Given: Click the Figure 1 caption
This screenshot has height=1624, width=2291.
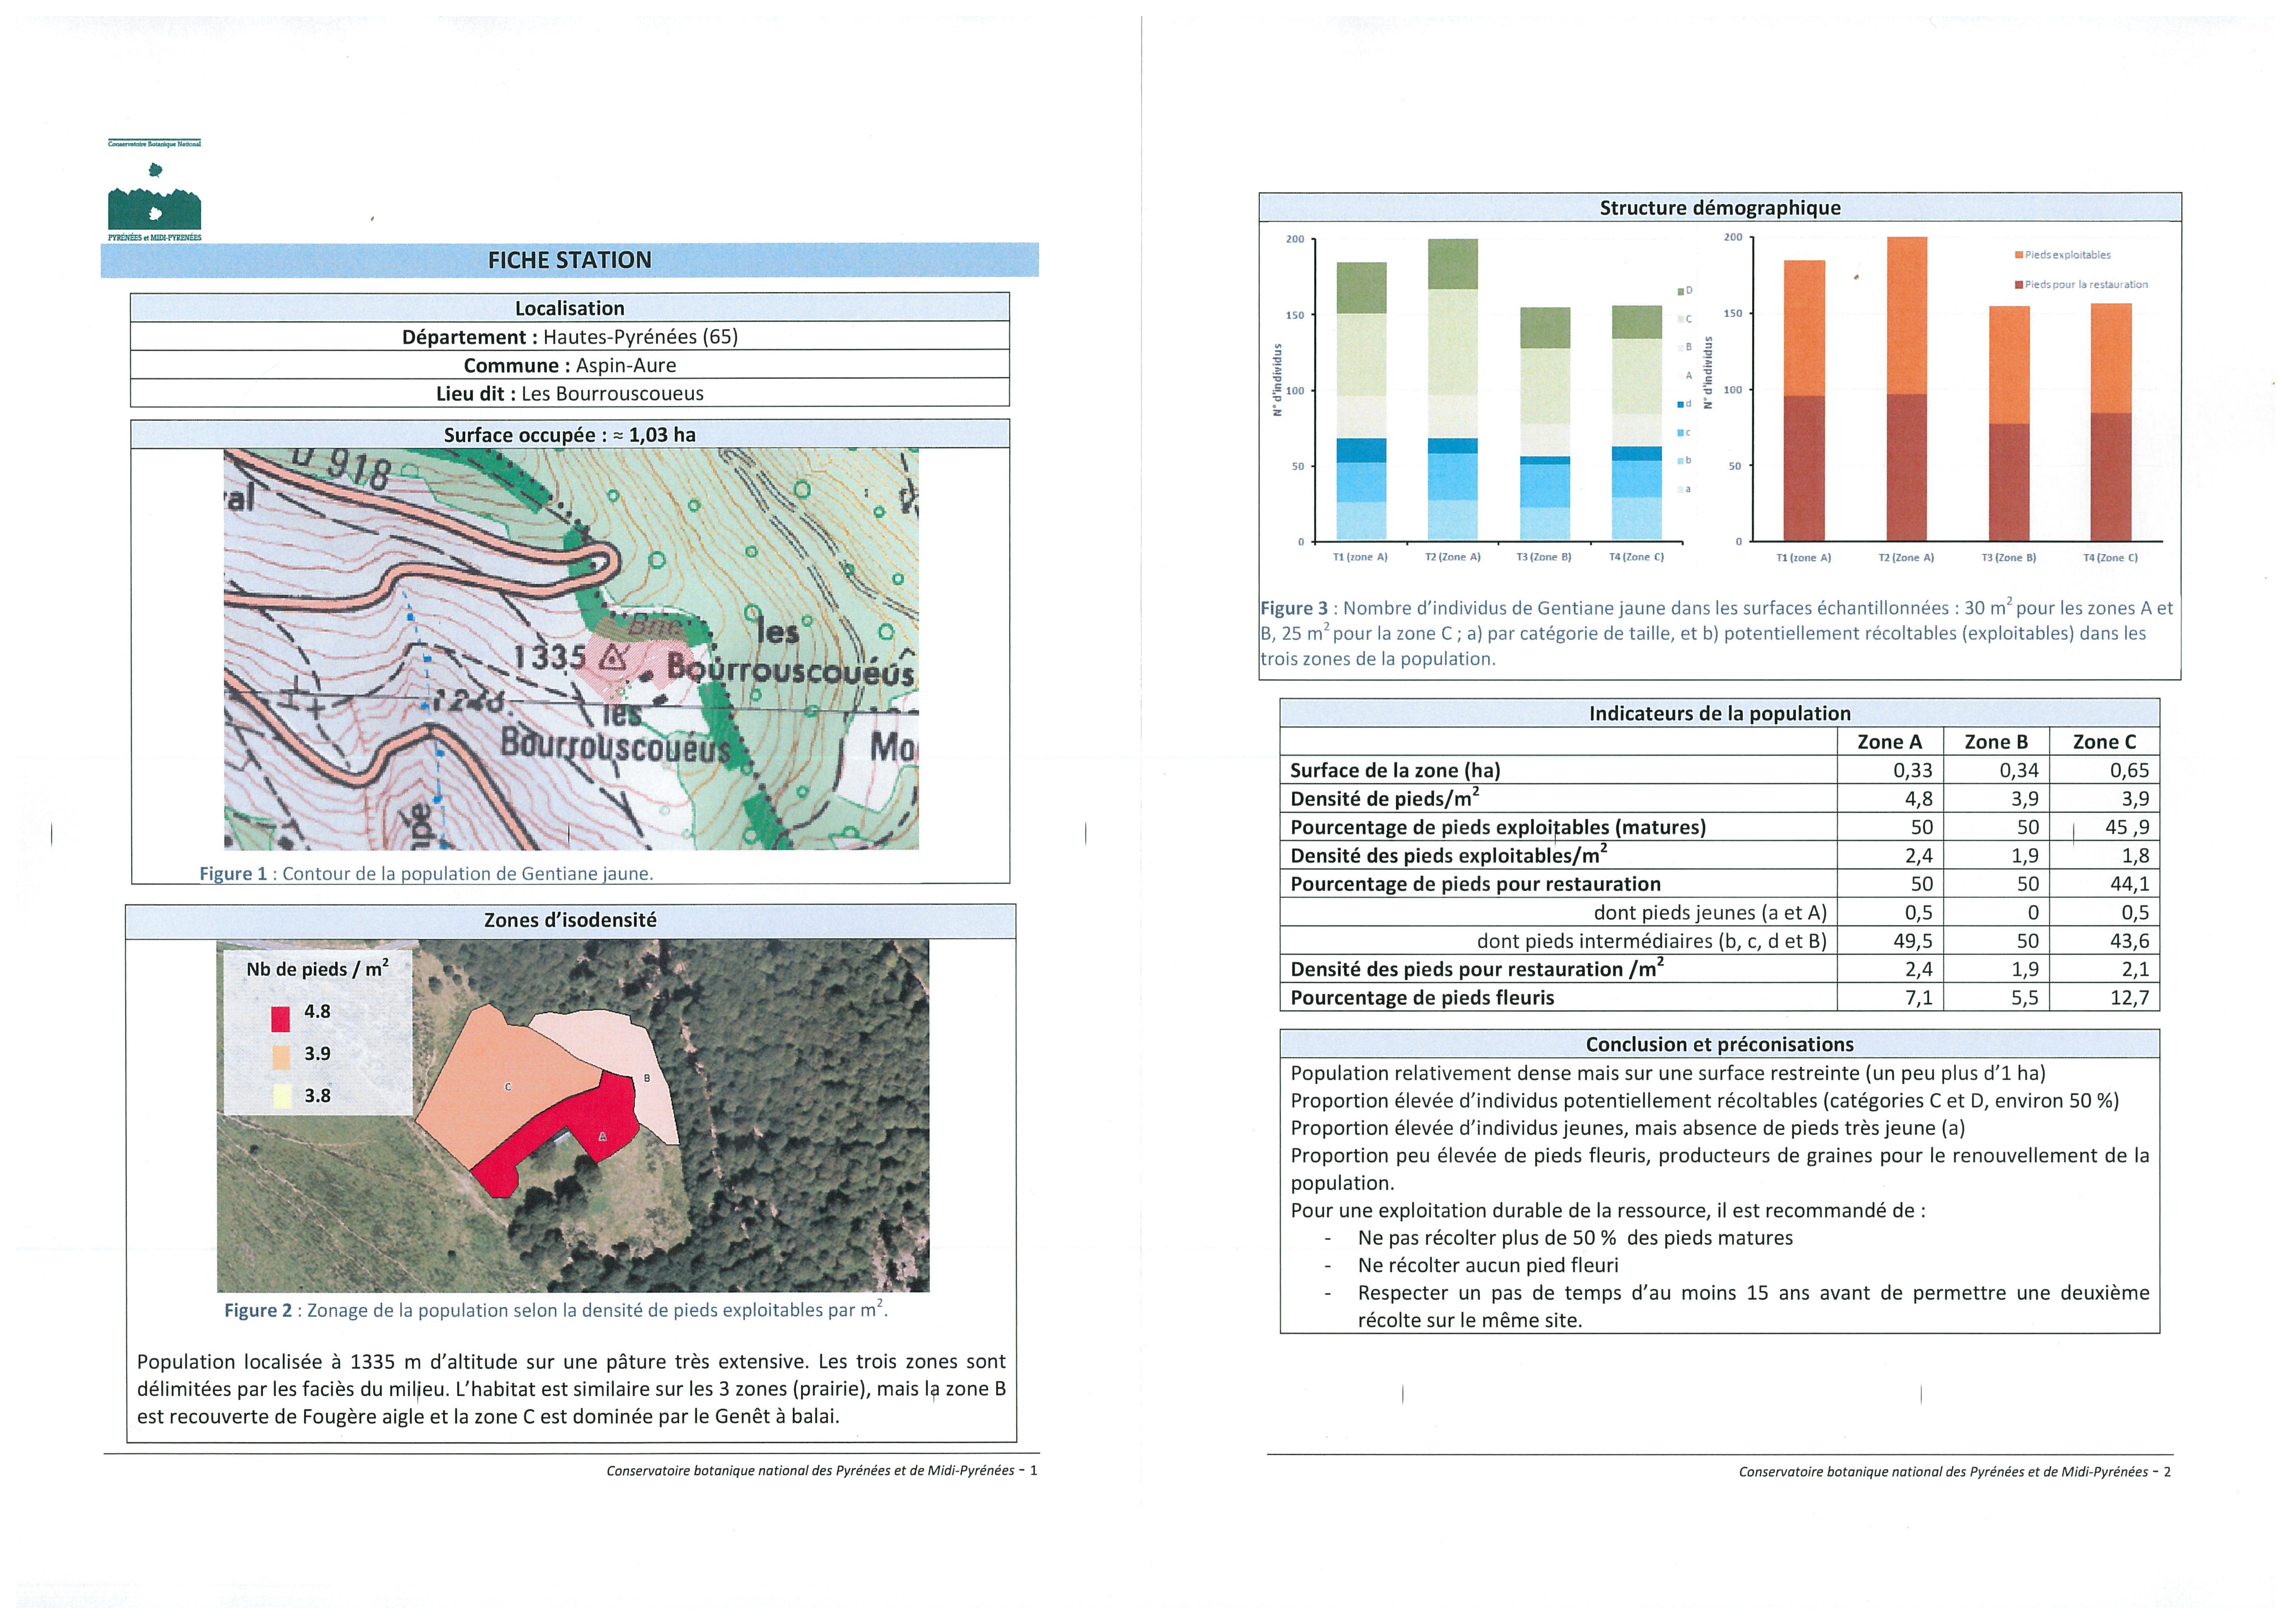Looking at the screenshot, I should pyautogui.click(x=426, y=873).
